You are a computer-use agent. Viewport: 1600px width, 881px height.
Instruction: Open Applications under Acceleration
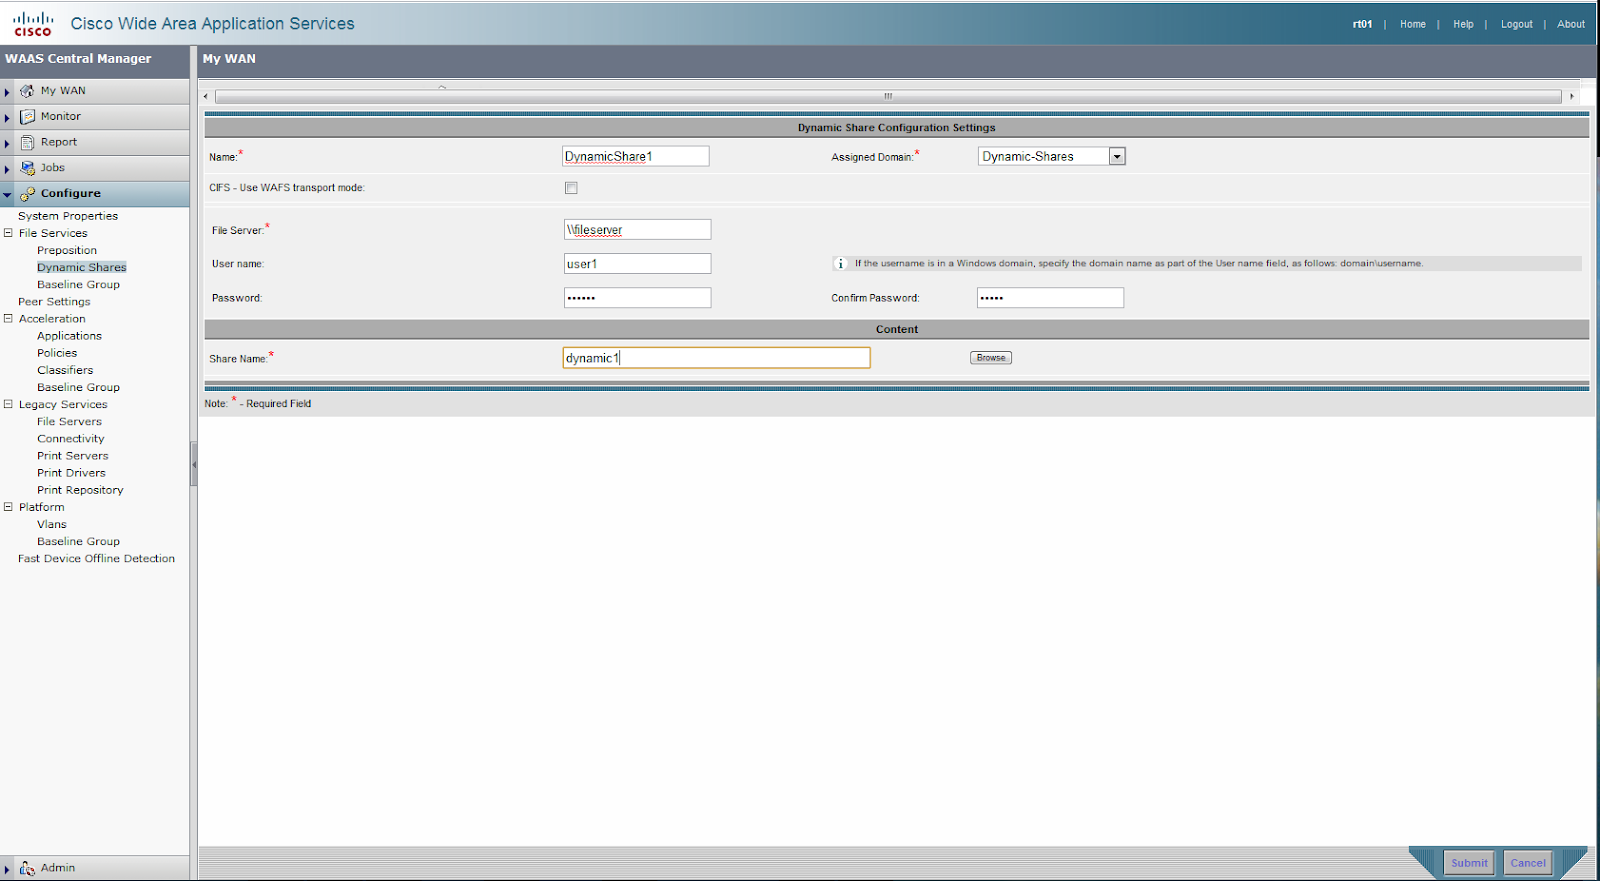point(69,336)
